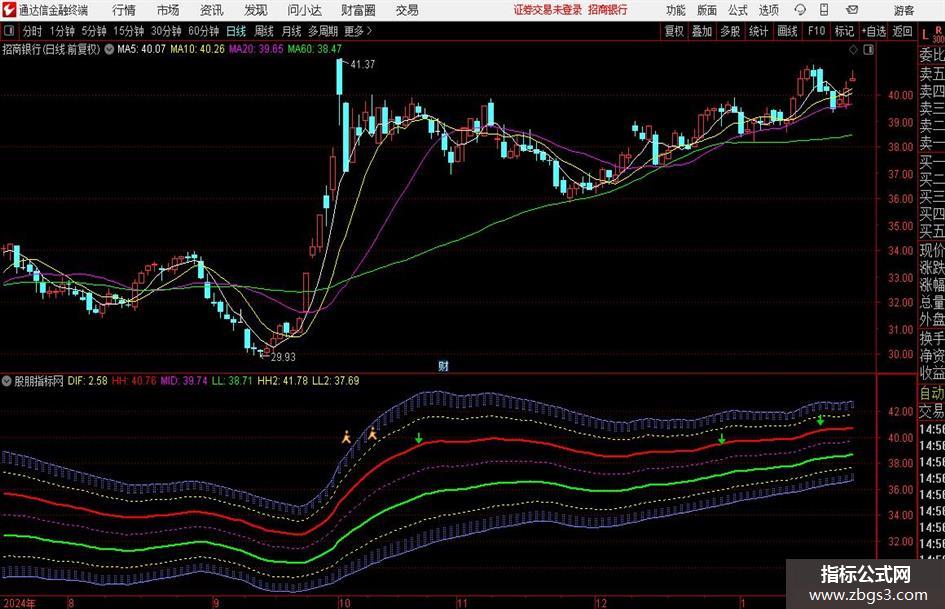Viewport: 945px width, 609px height.
Task: Click the 复权 button
Action: click(x=674, y=31)
